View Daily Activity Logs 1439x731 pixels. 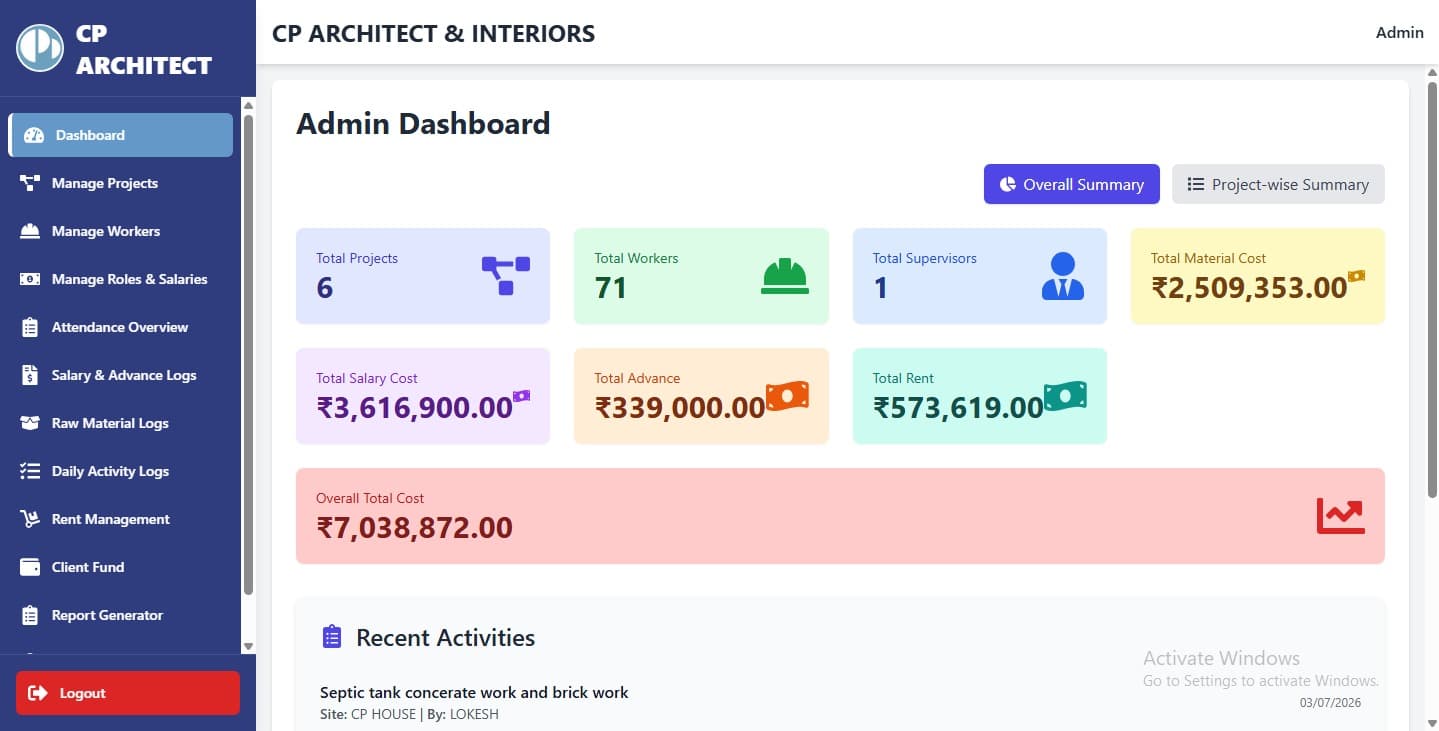click(121, 471)
